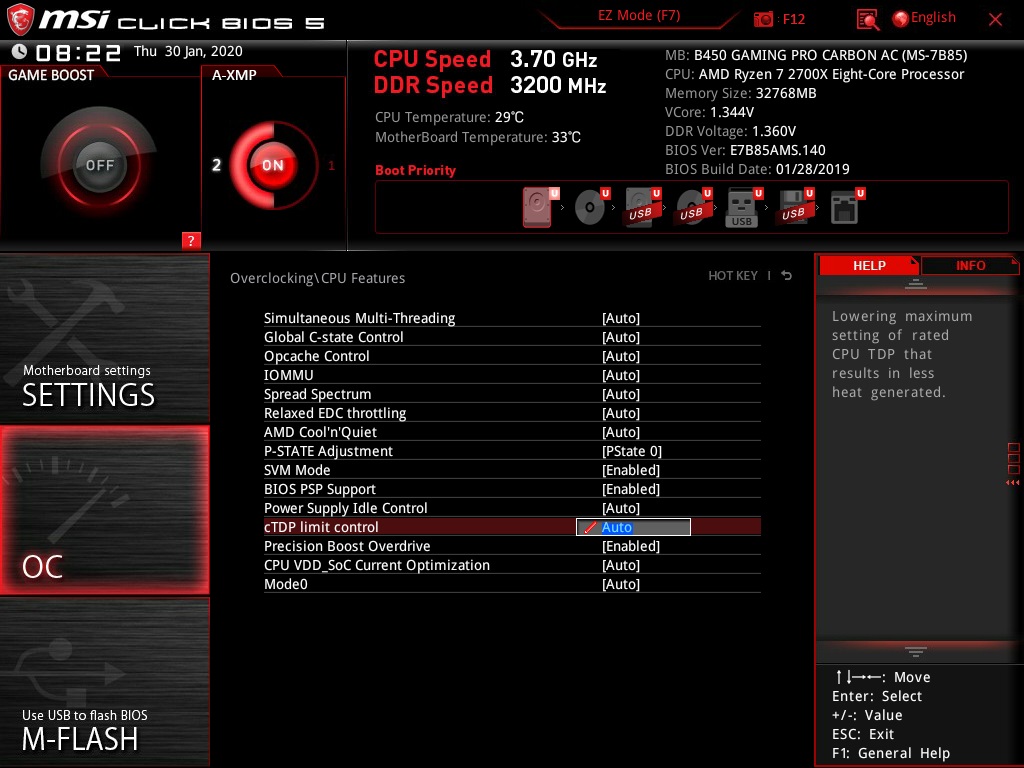Open Relaxed EDC throttling value
The width and height of the screenshot is (1024, 768).
click(620, 413)
